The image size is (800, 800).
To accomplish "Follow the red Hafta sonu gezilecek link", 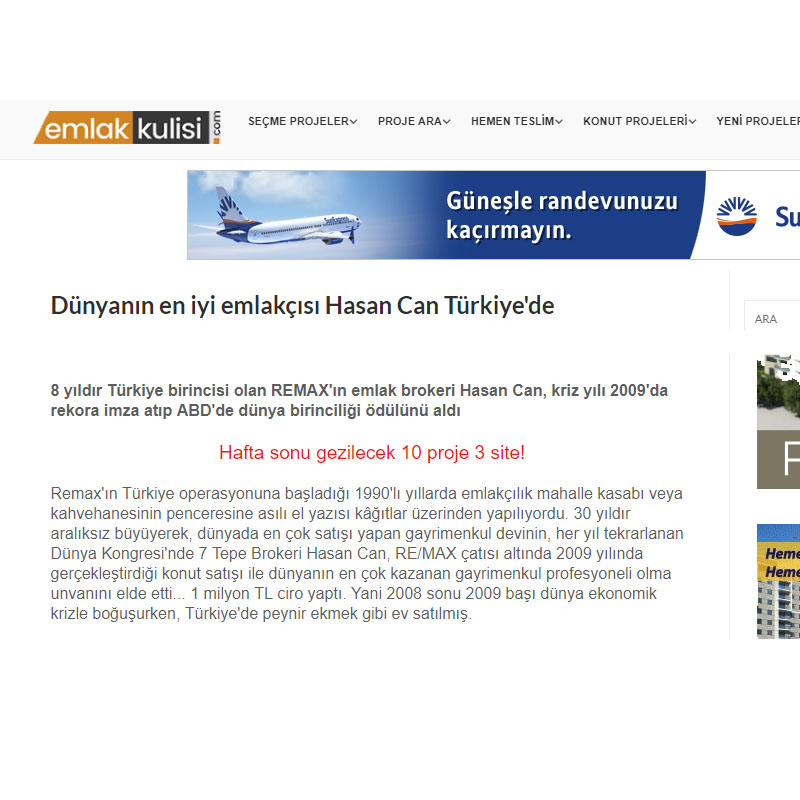I will (372, 453).
